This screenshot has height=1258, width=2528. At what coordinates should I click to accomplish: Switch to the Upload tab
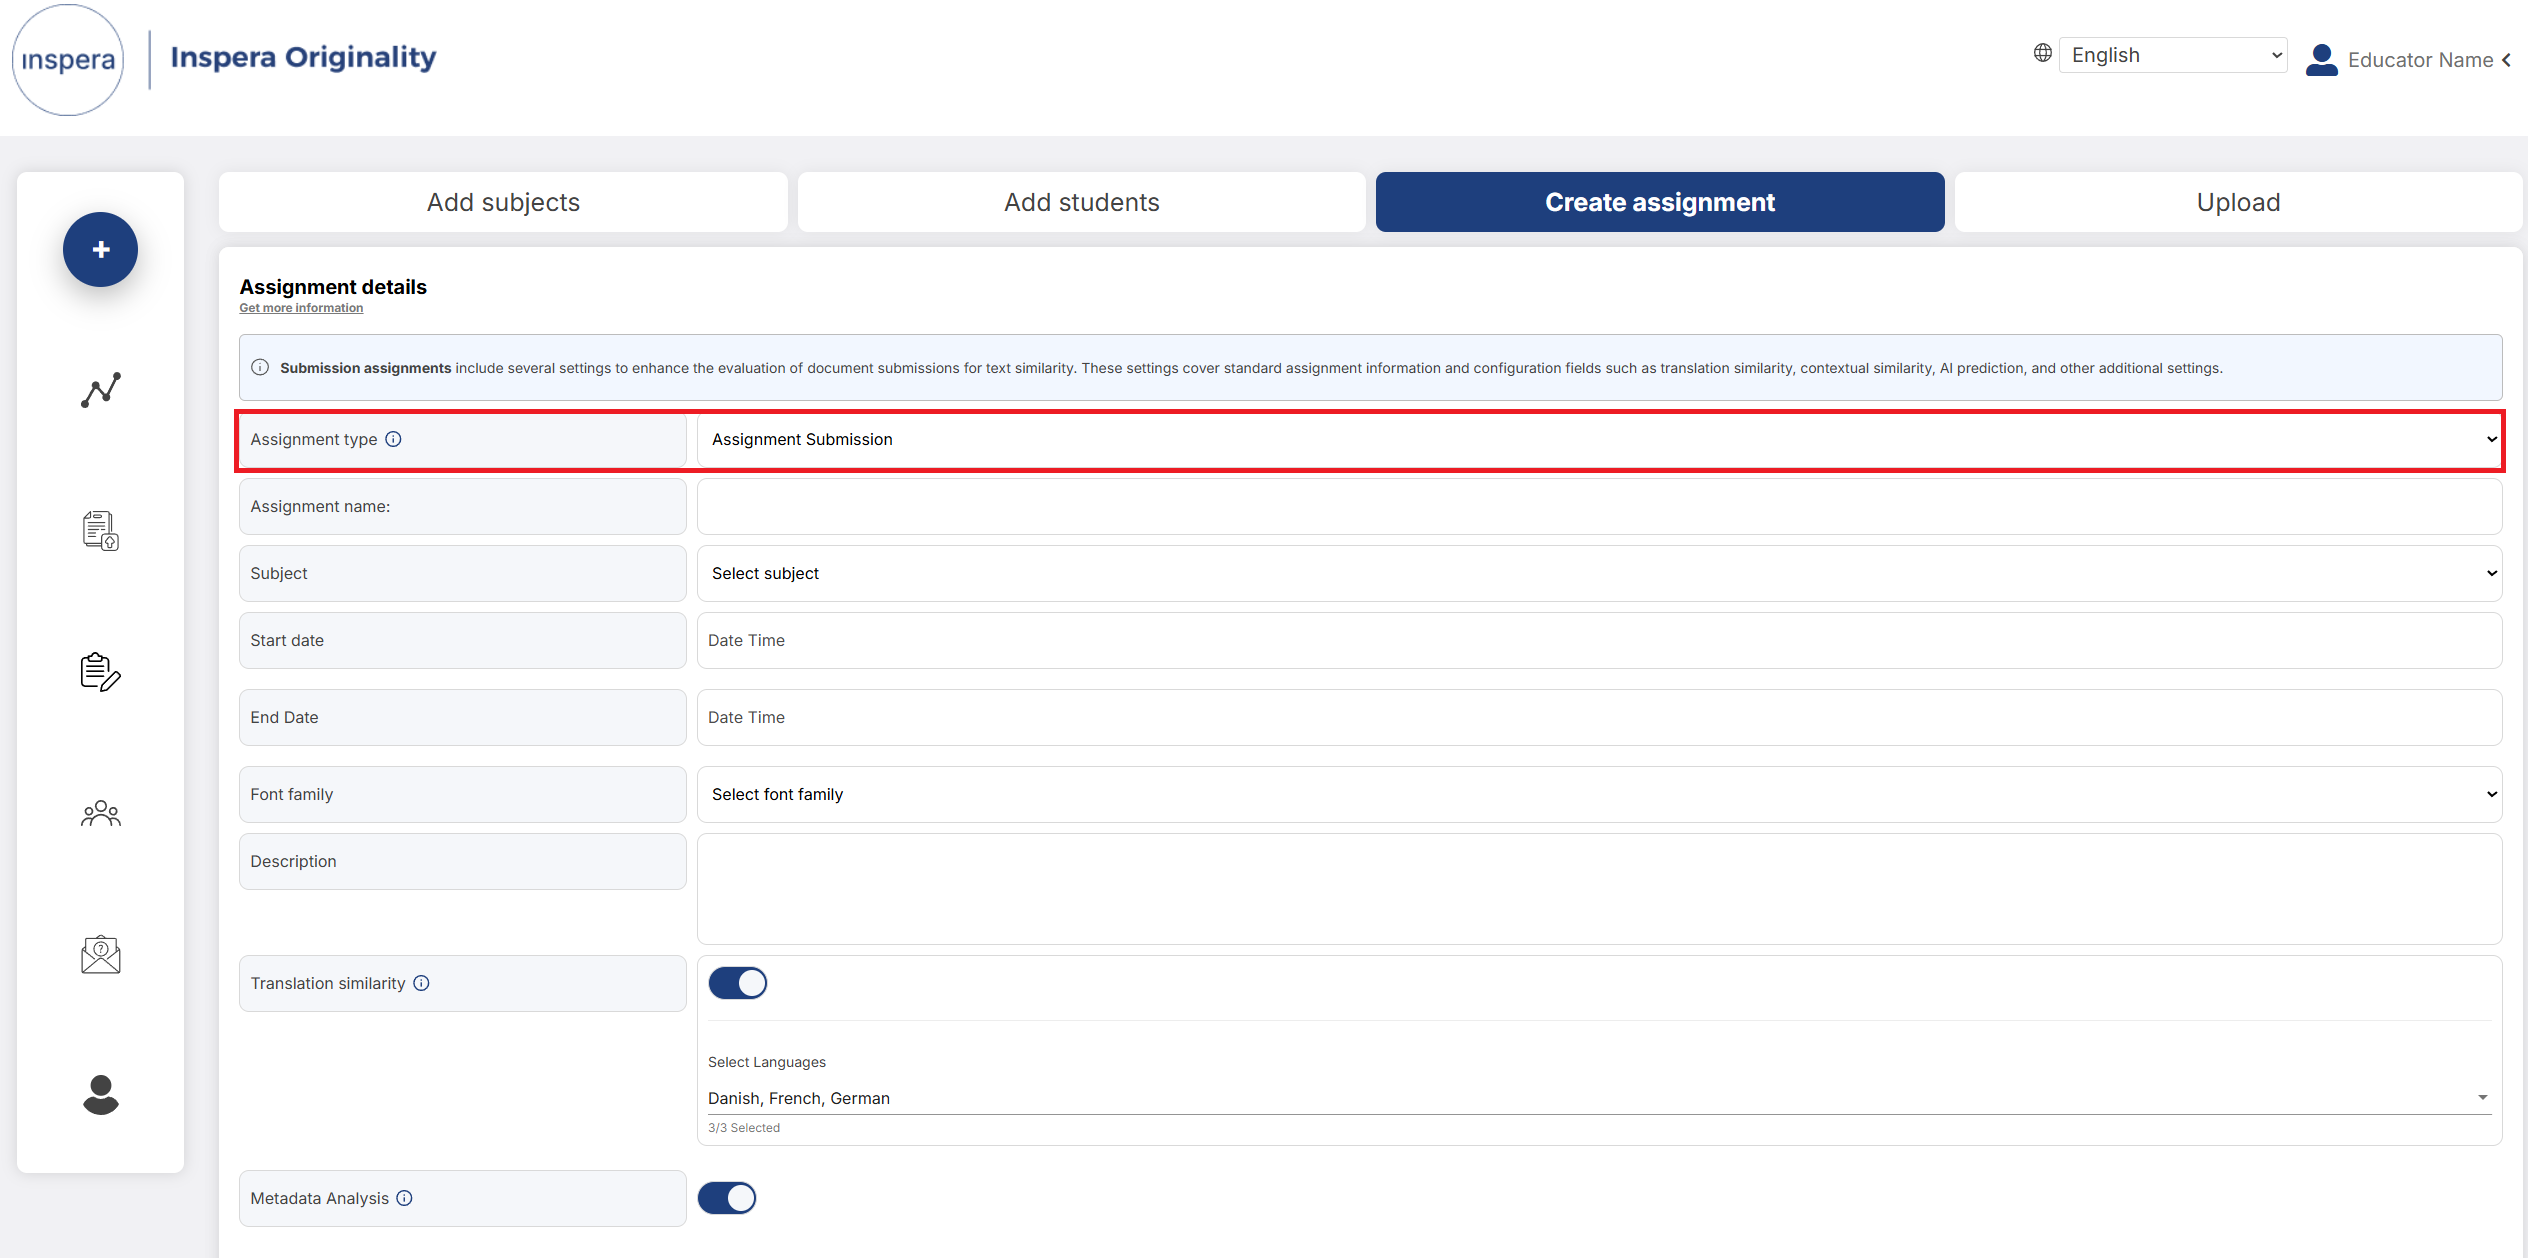coord(2238,202)
